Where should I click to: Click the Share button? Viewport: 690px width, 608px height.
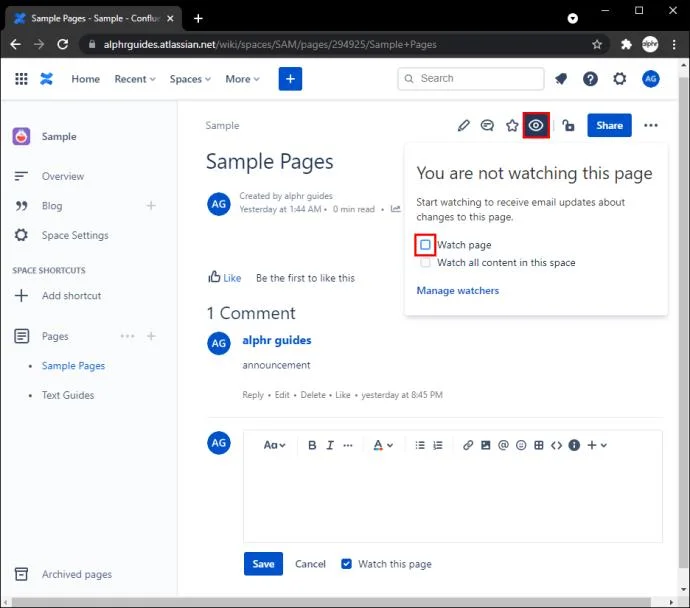click(609, 125)
